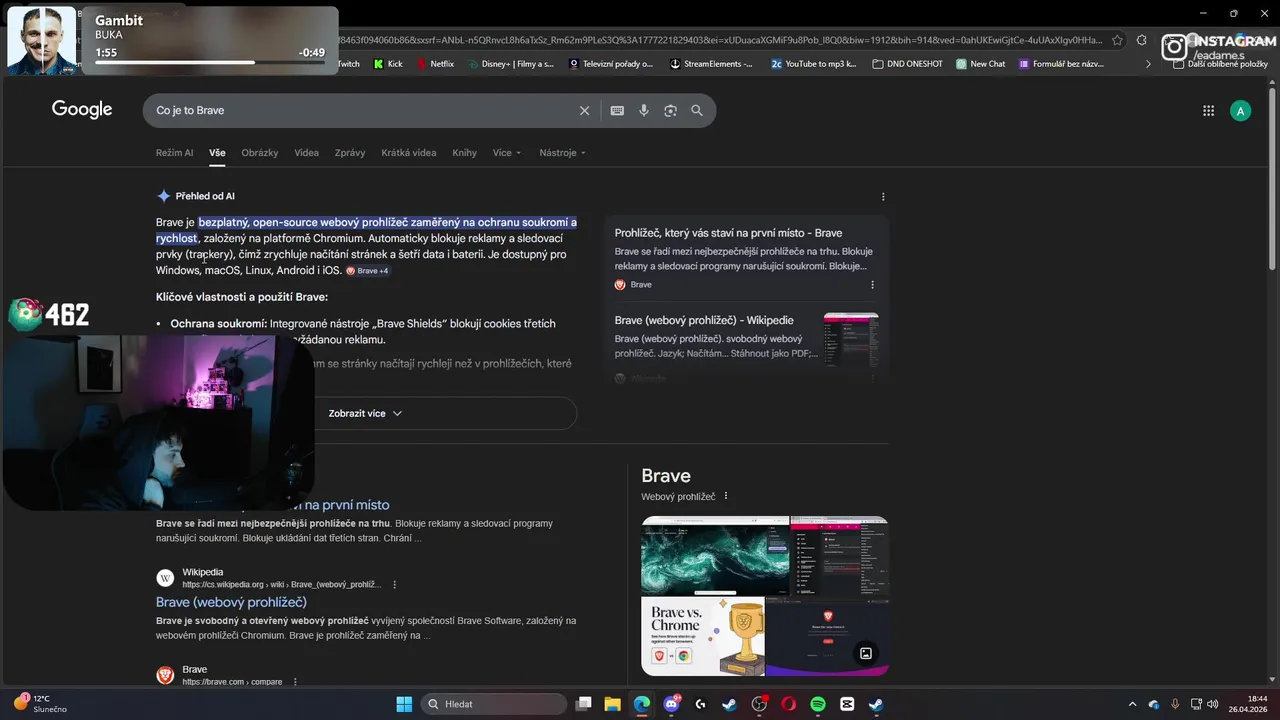This screenshot has height=720, width=1280.
Task: Open Opera browser from taskbar
Action: coord(788,704)
